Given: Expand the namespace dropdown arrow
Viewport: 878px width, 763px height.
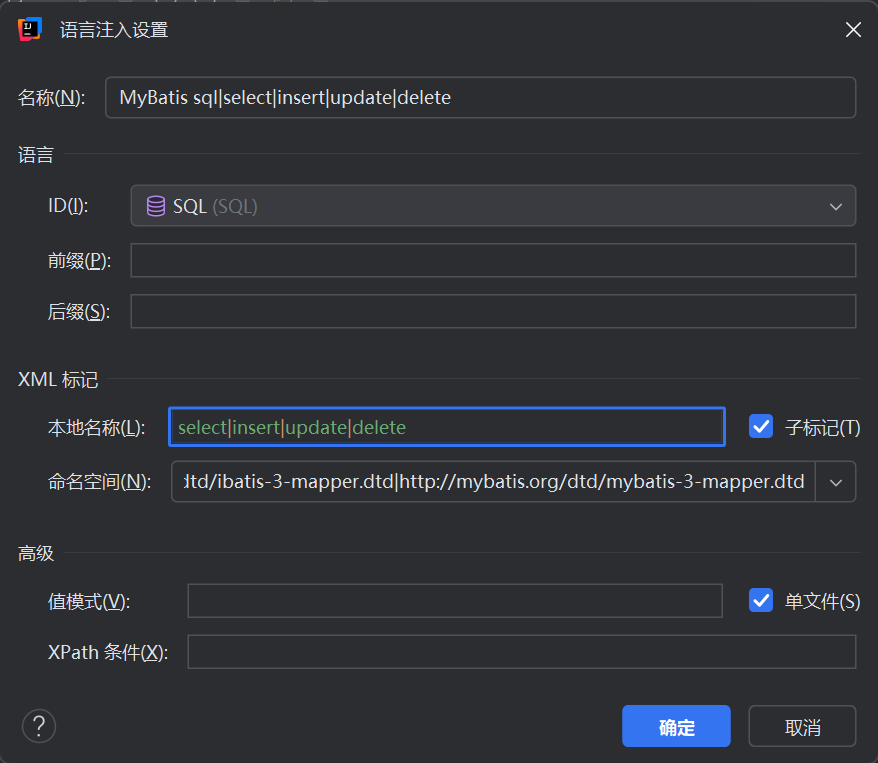Looking at the screenshot, I should pyautogui.click(x=835, y=482).
